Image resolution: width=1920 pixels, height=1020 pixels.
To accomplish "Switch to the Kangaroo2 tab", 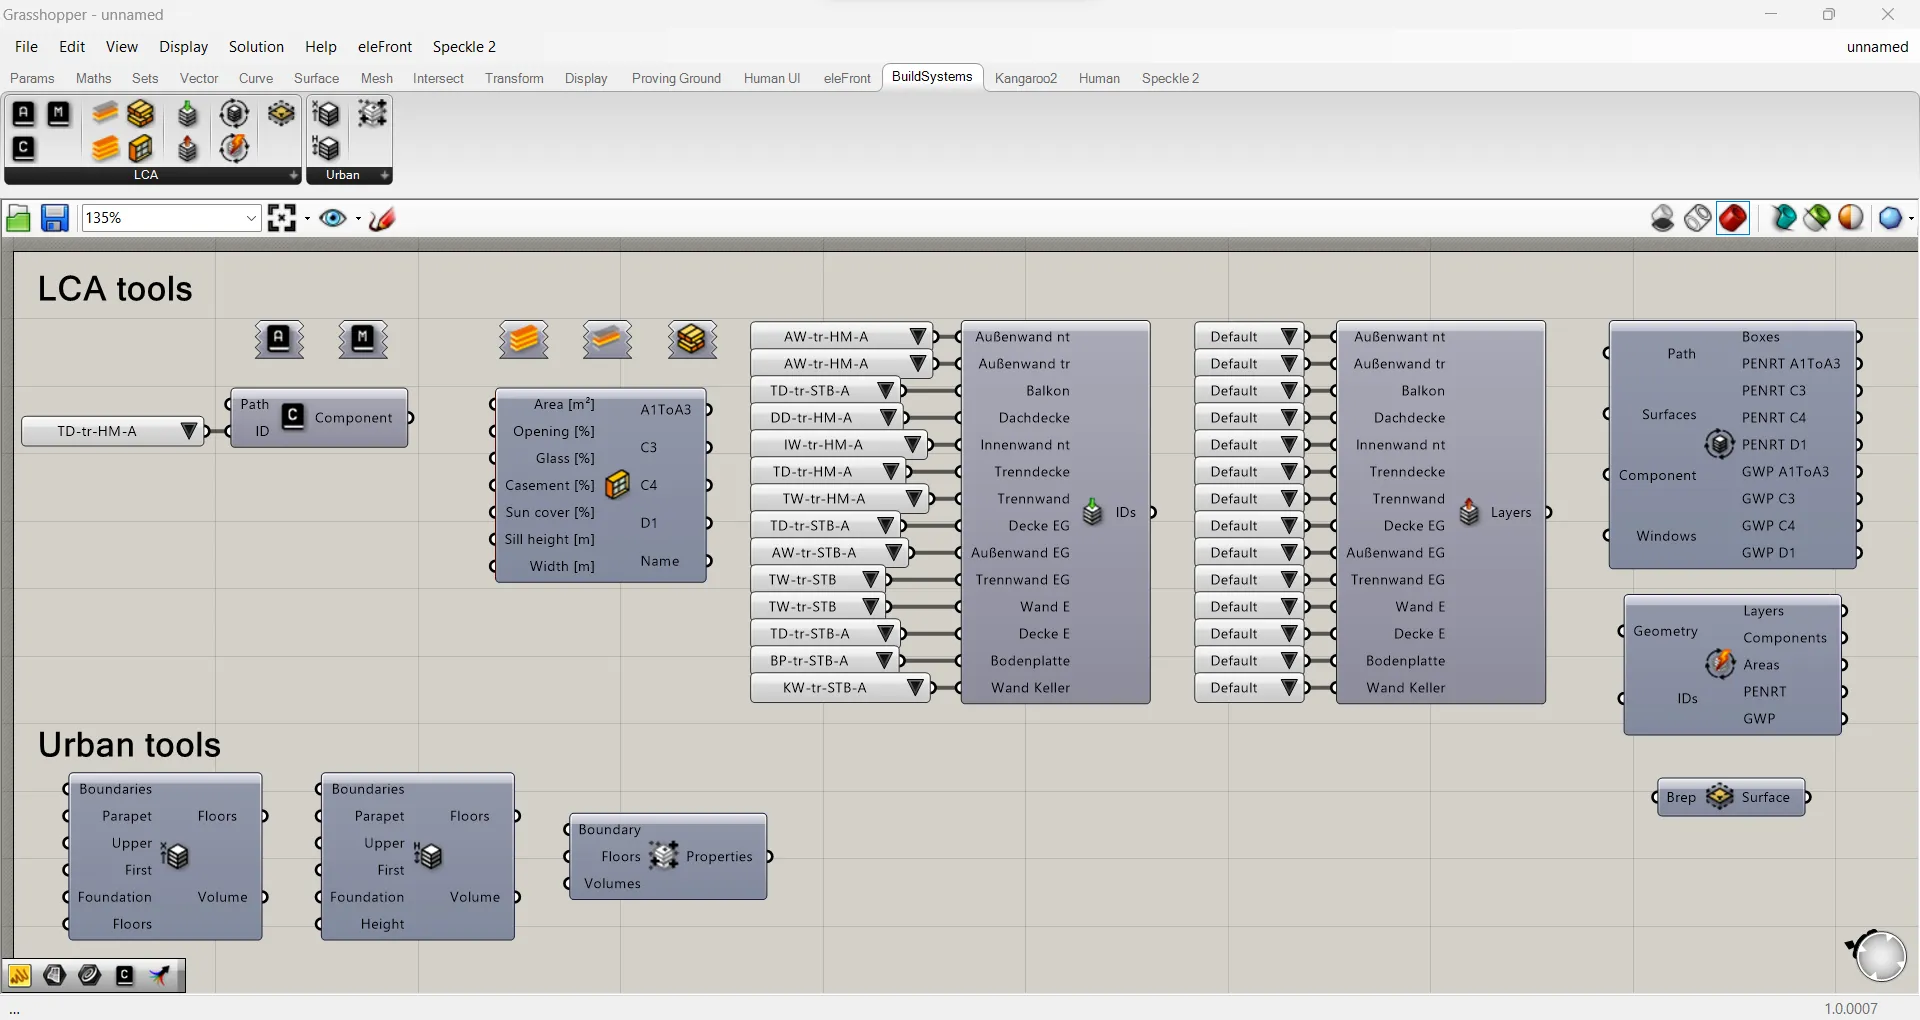I will 1025,78.
